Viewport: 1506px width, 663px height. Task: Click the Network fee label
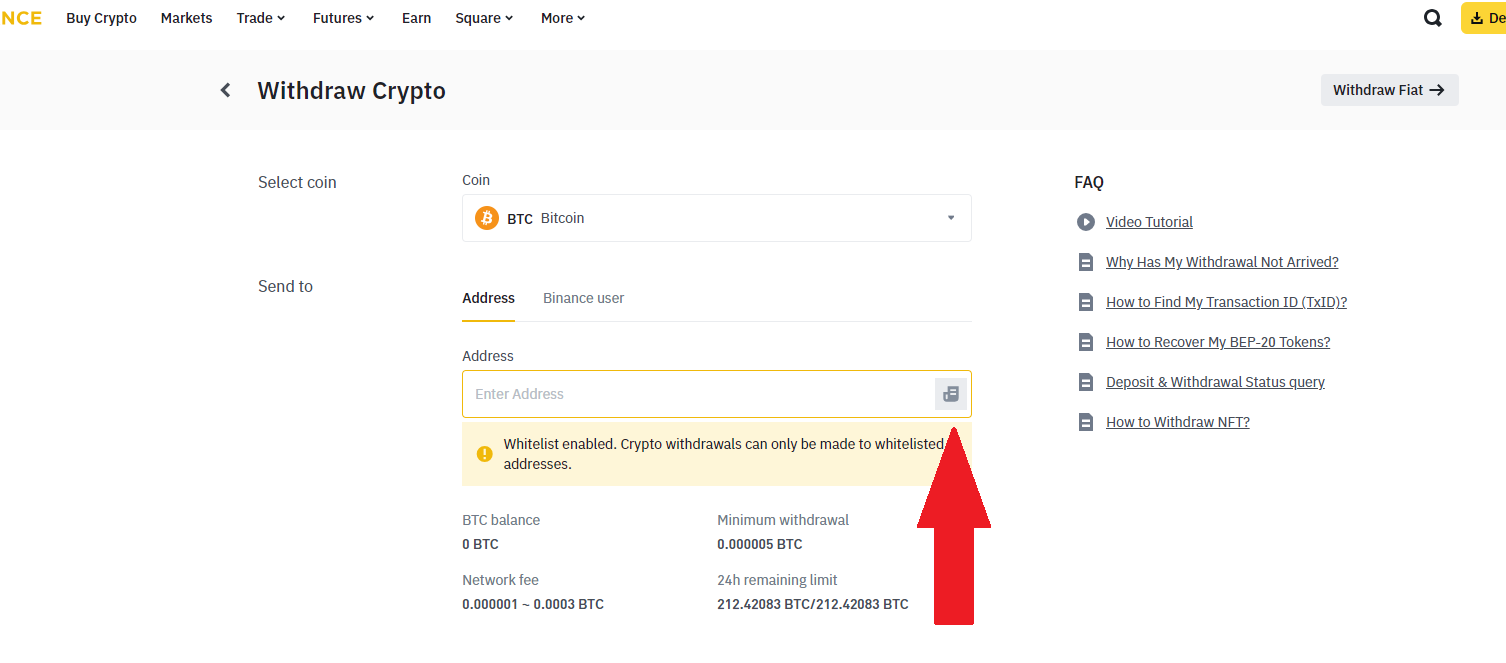(x=500, y=580)
